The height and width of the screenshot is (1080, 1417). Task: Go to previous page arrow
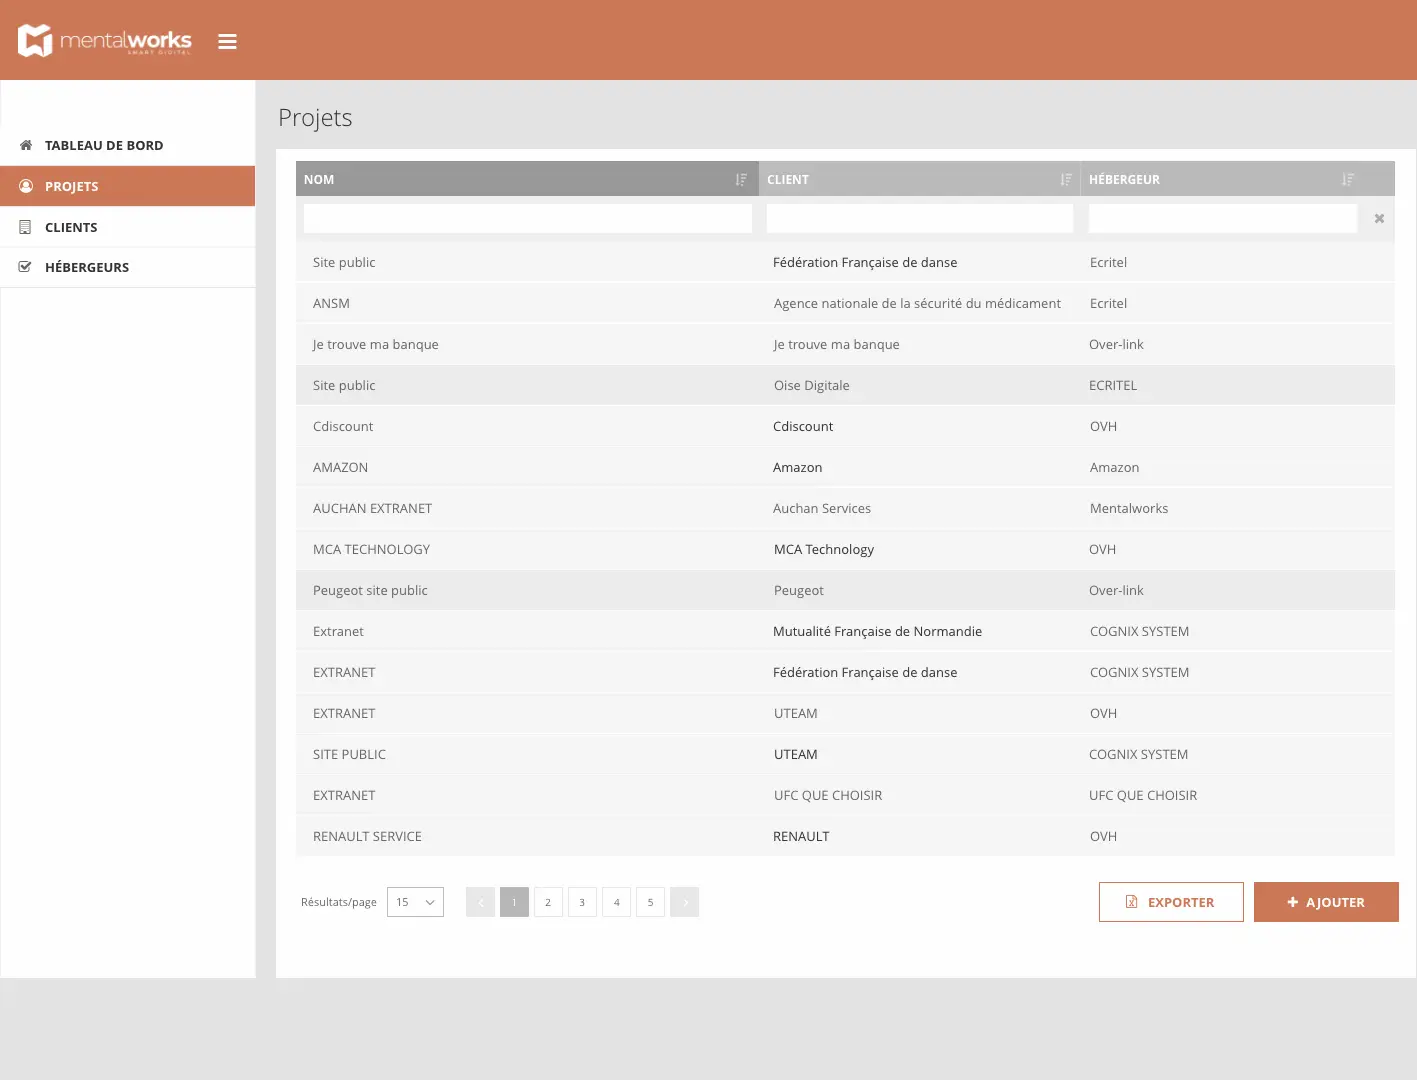point(480,902)
